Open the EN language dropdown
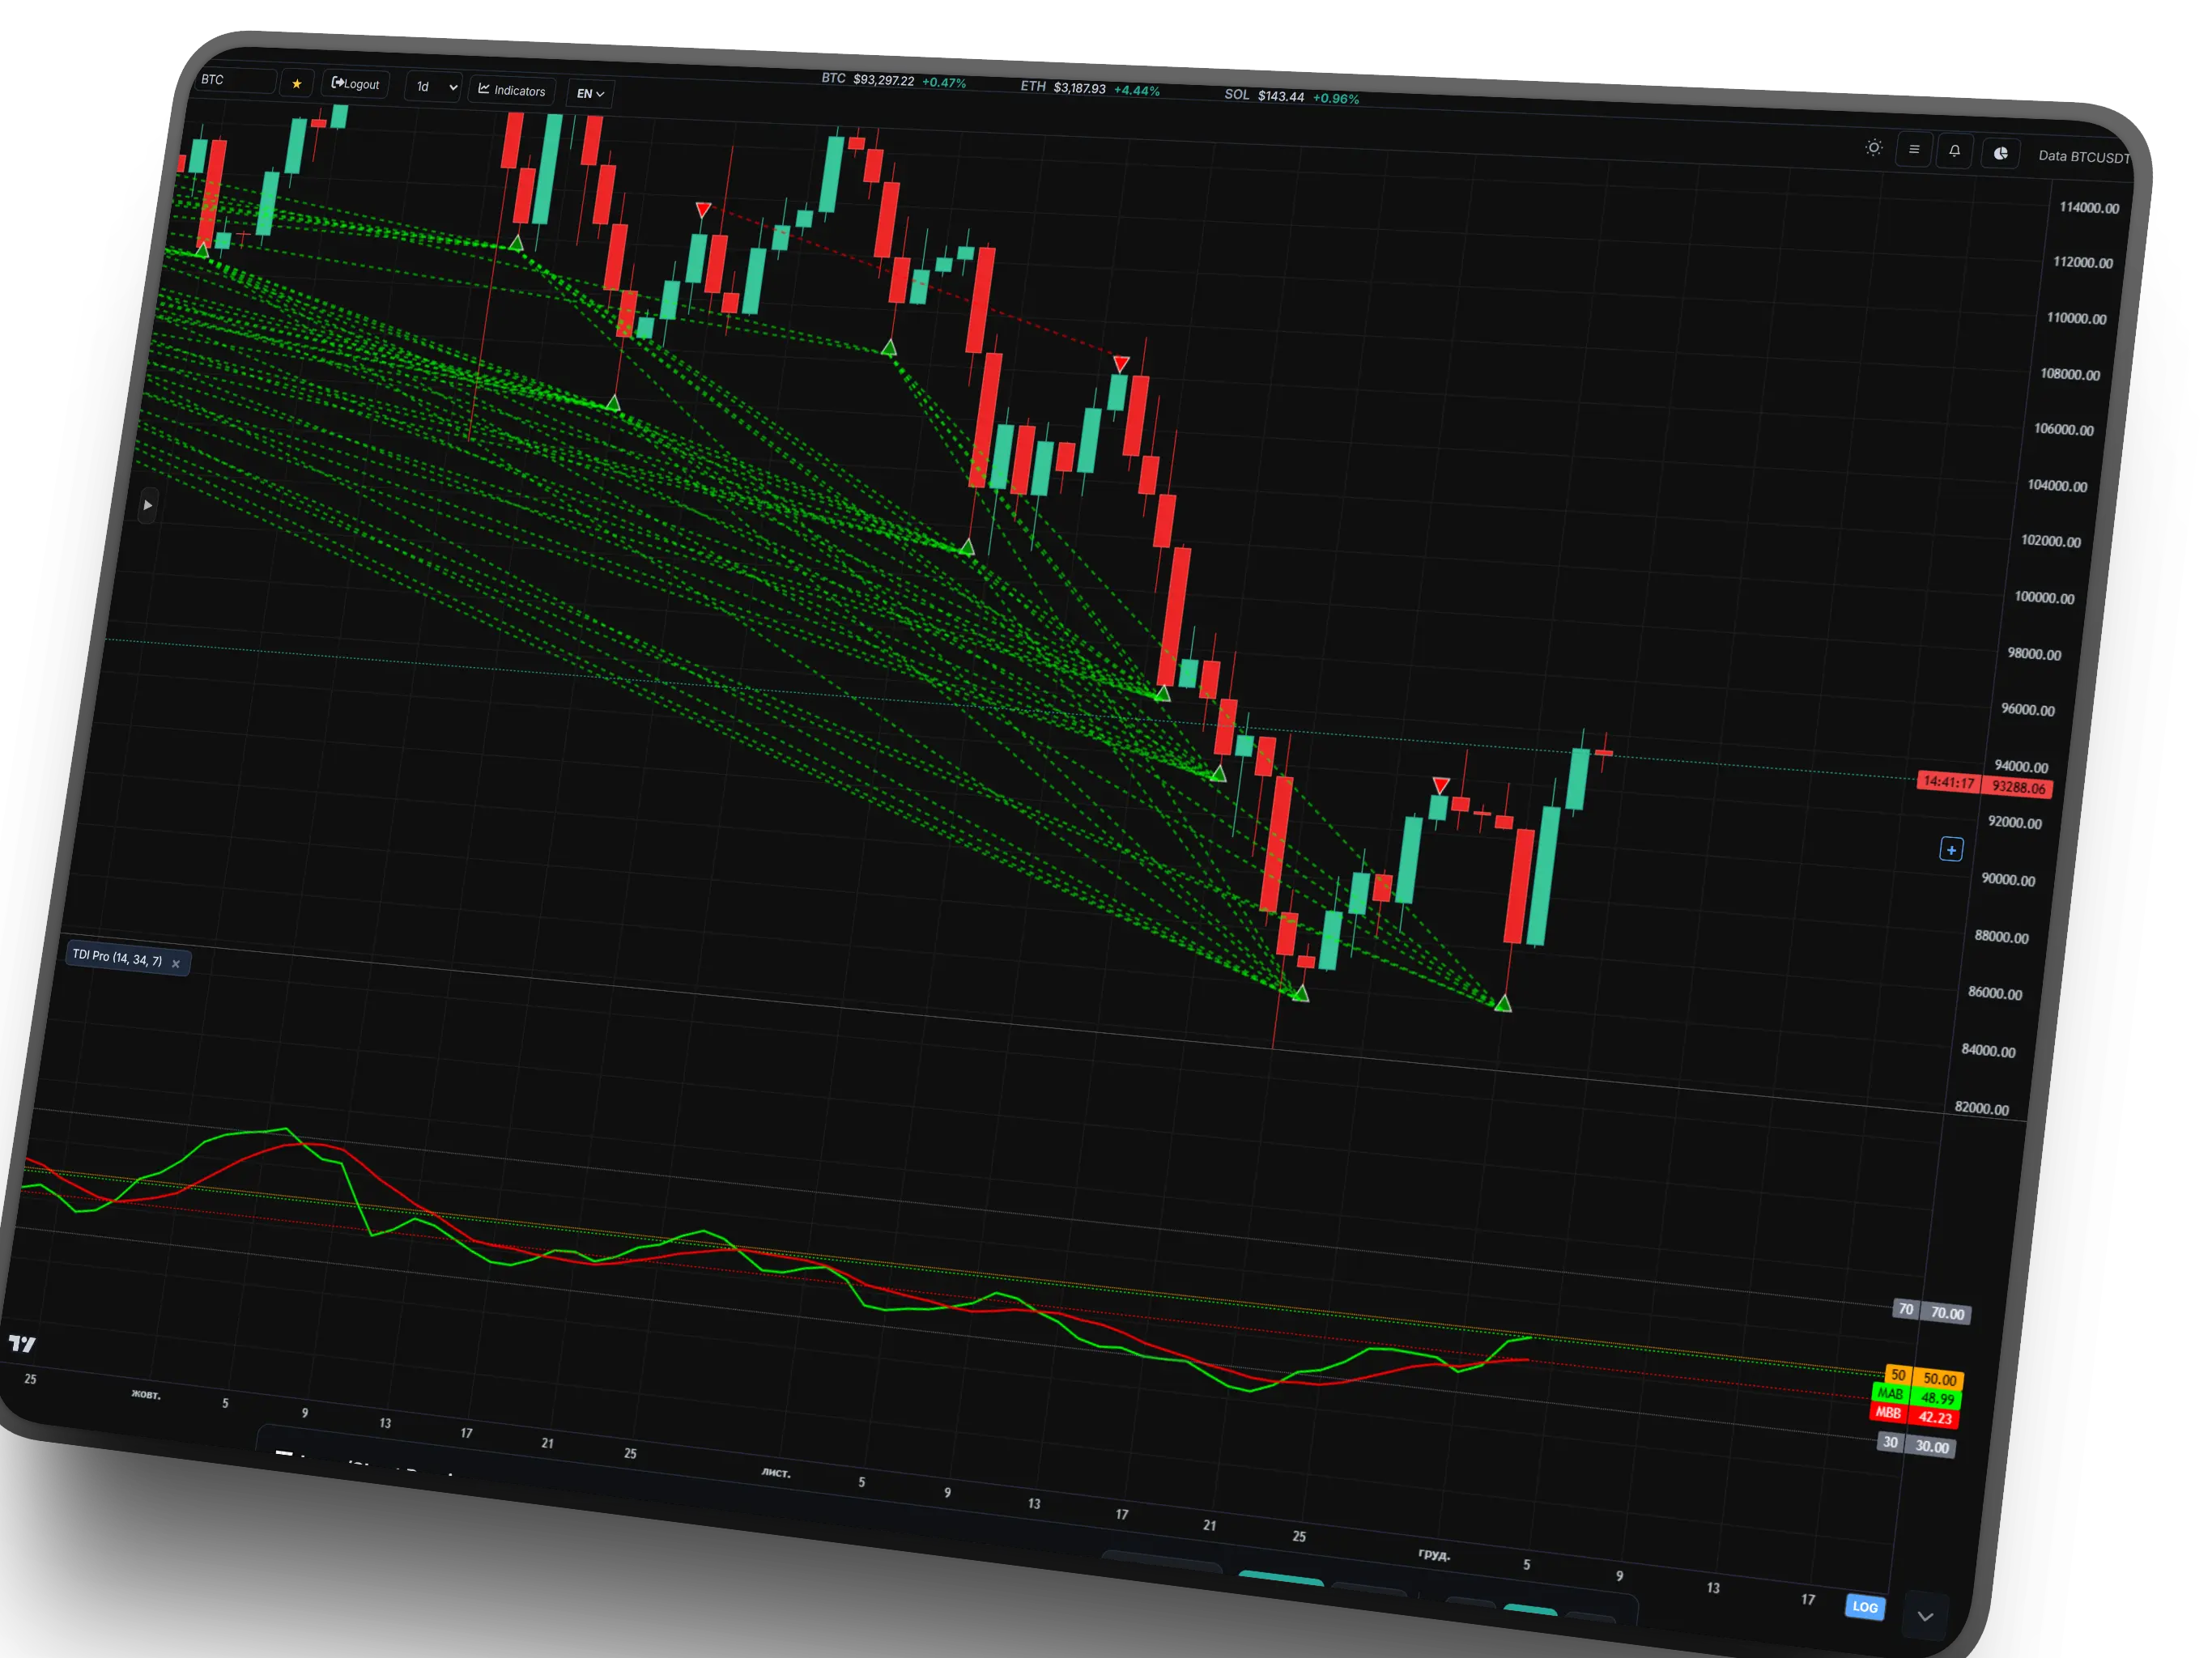The image size is (2212, 1658). pyautogui.click(x=590, y=94)
